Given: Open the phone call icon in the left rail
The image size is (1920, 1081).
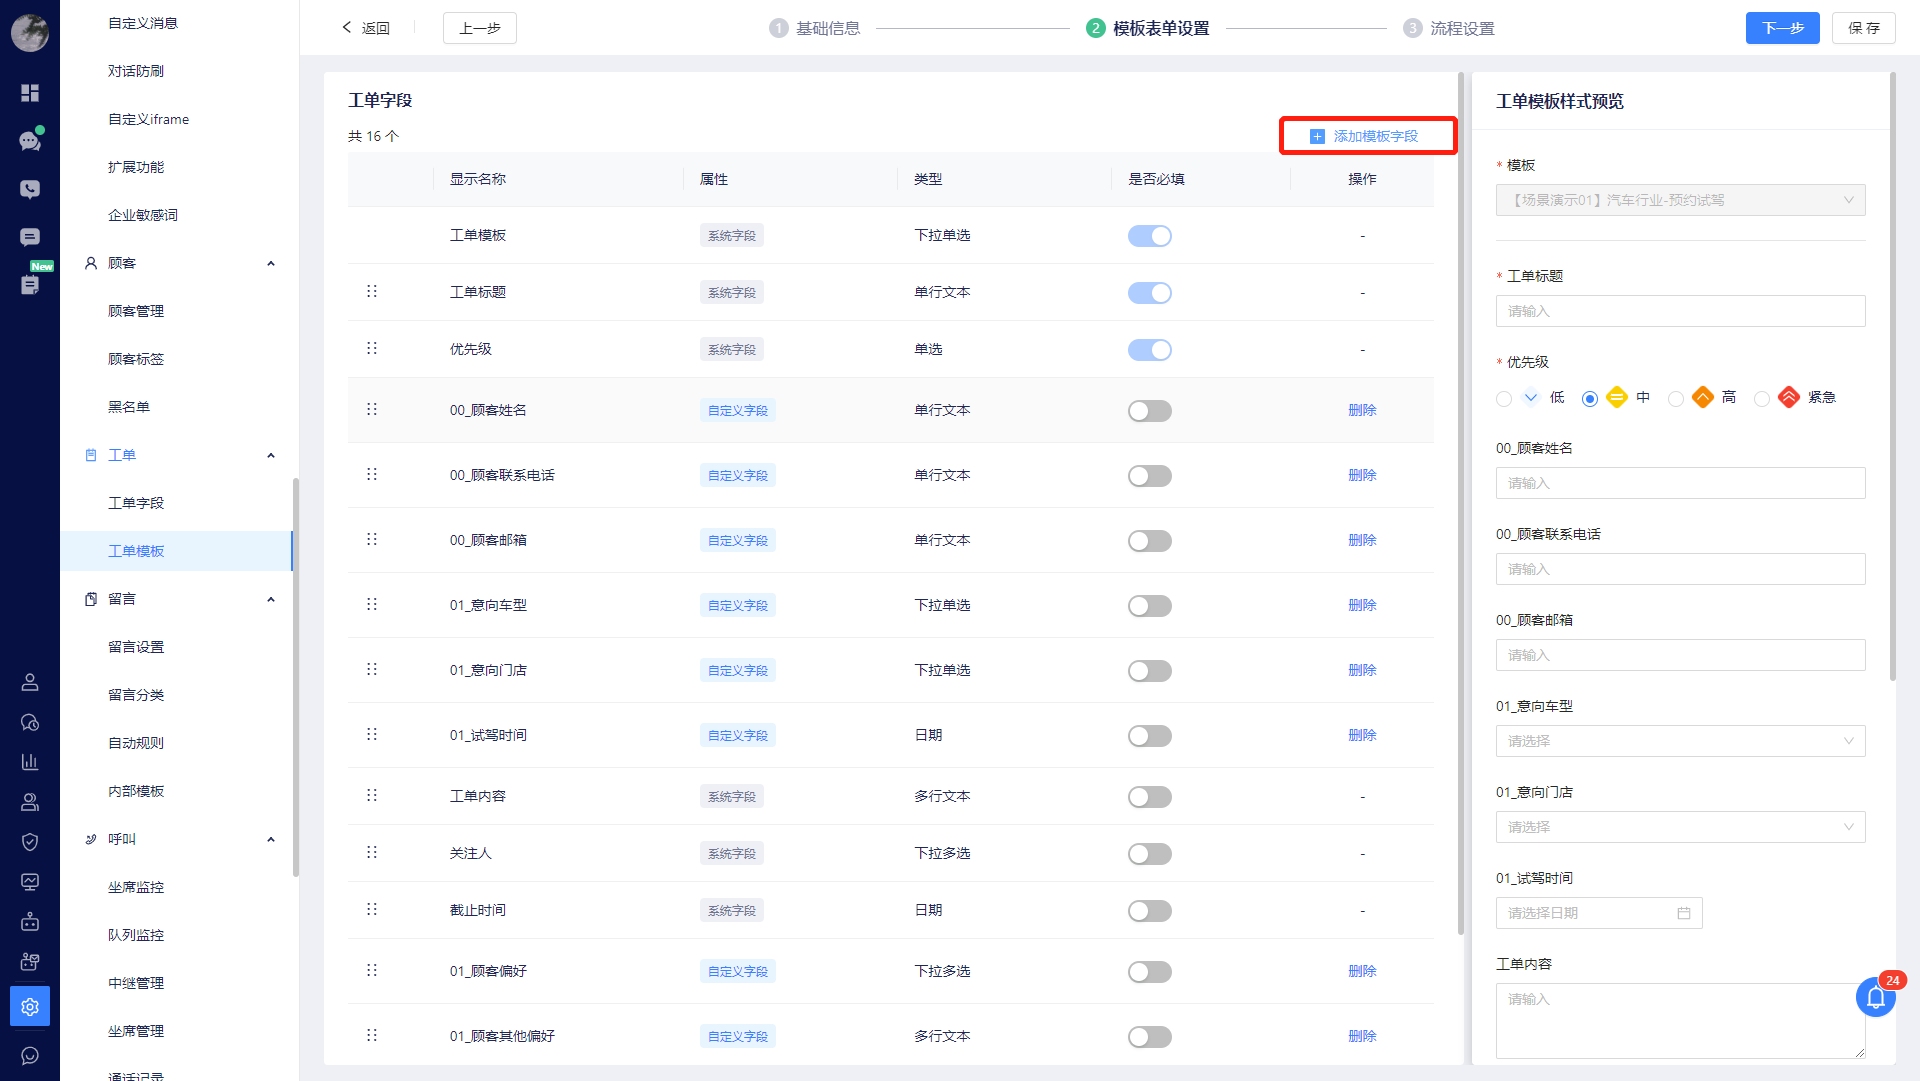Looking at the screenshot, I should point(30,189).
